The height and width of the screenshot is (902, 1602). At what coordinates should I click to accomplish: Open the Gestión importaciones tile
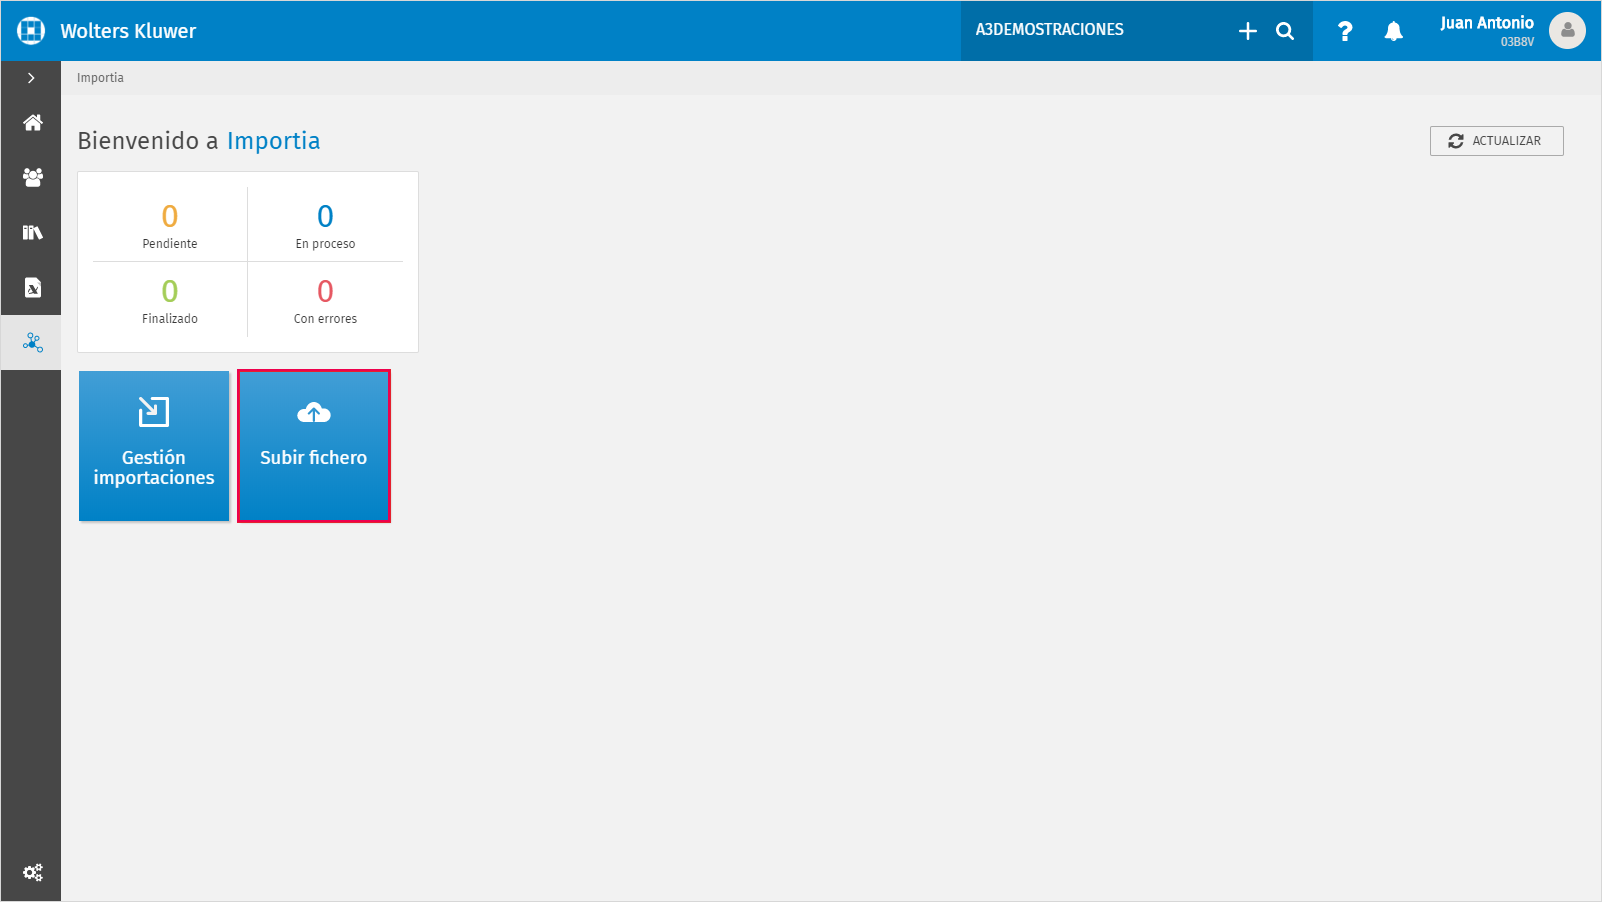tap(154, 446)
